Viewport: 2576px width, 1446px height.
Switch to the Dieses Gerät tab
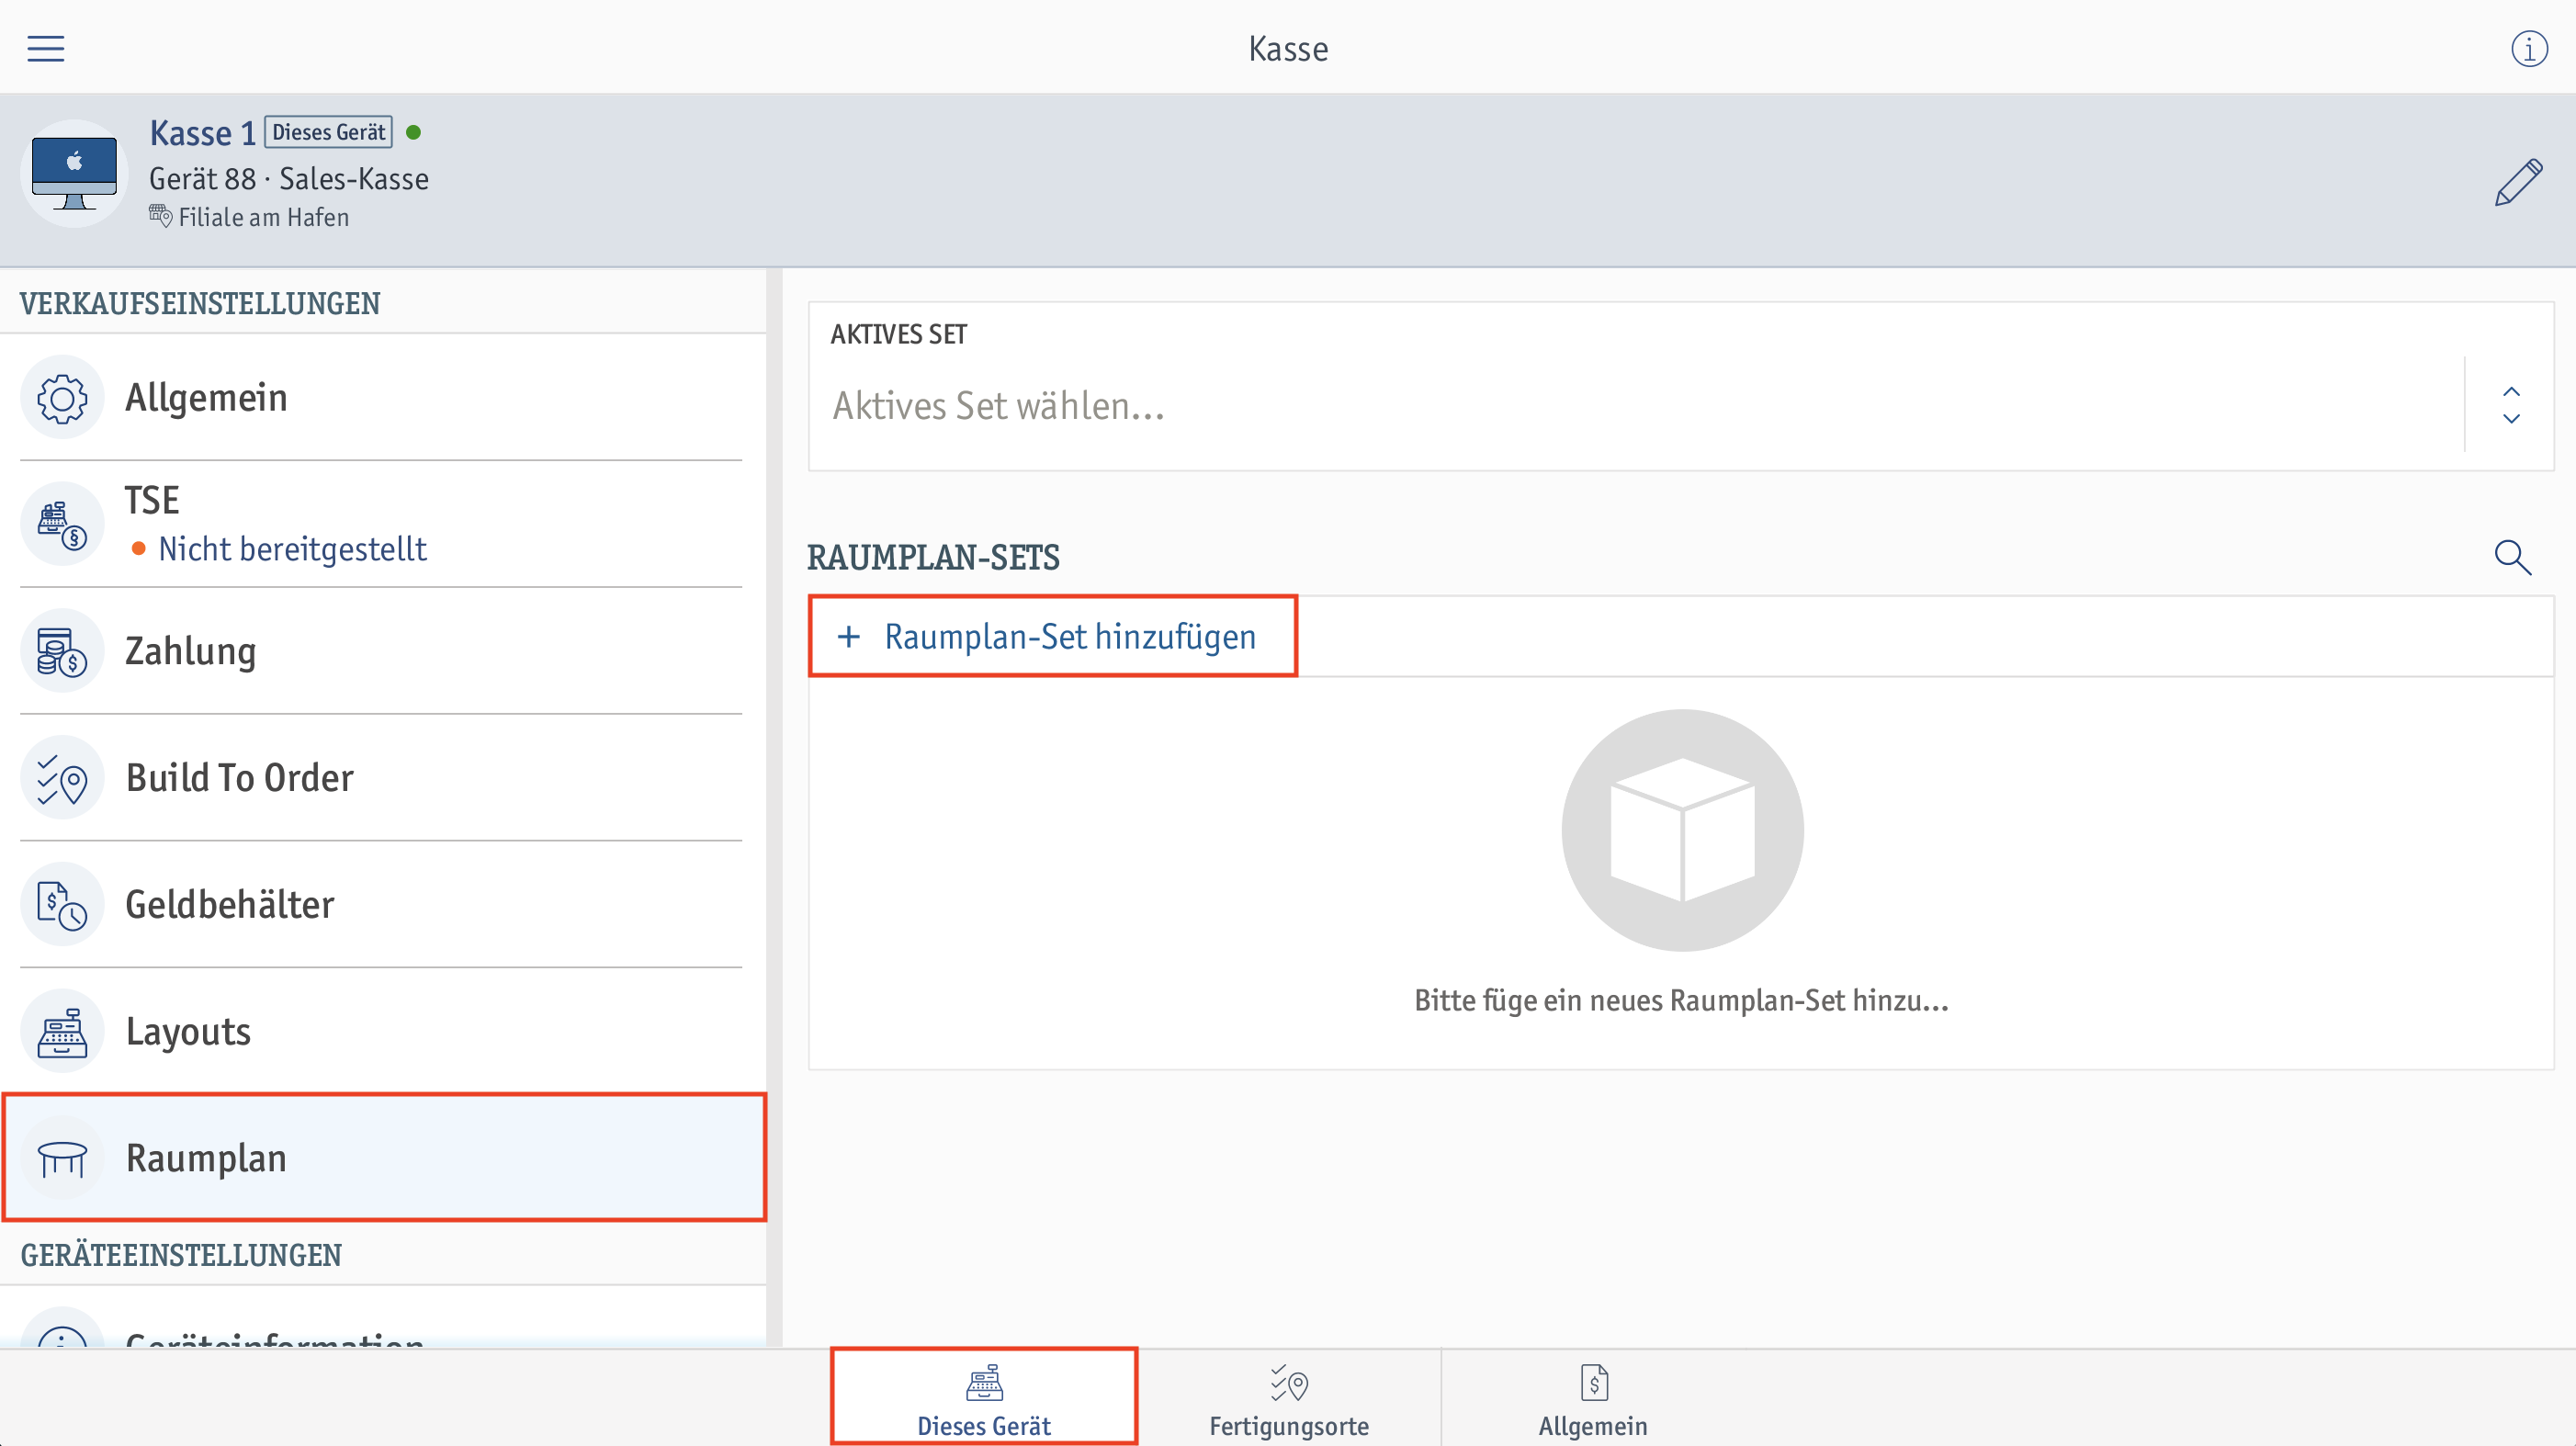[x=984, y=1397]
